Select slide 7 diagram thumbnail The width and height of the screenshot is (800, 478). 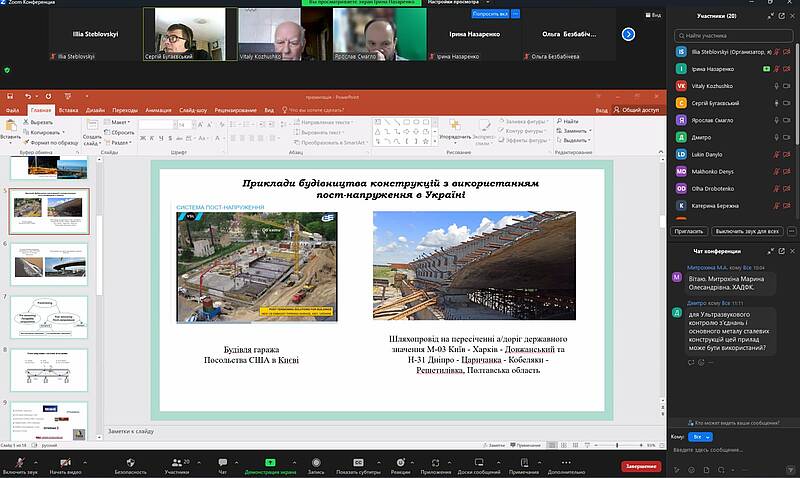[49, 317]
